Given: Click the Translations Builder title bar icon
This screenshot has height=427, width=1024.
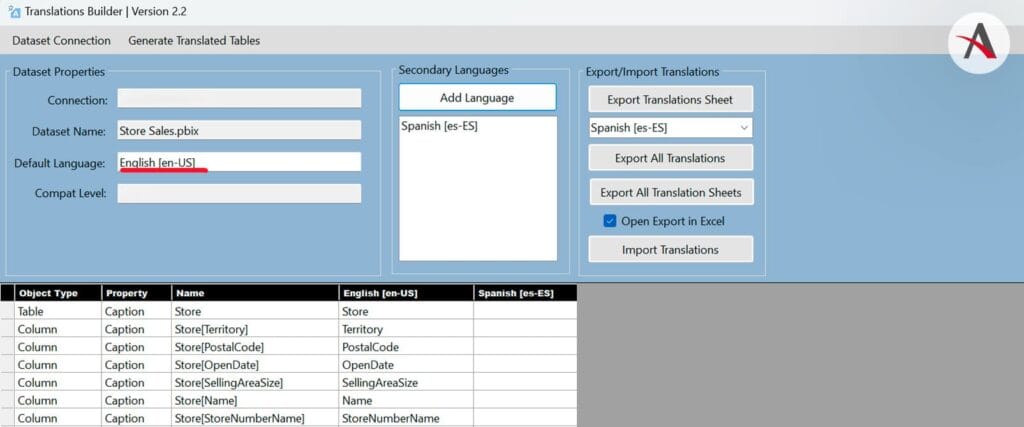Looking at the screenshot, I should [x=14, y=11].
